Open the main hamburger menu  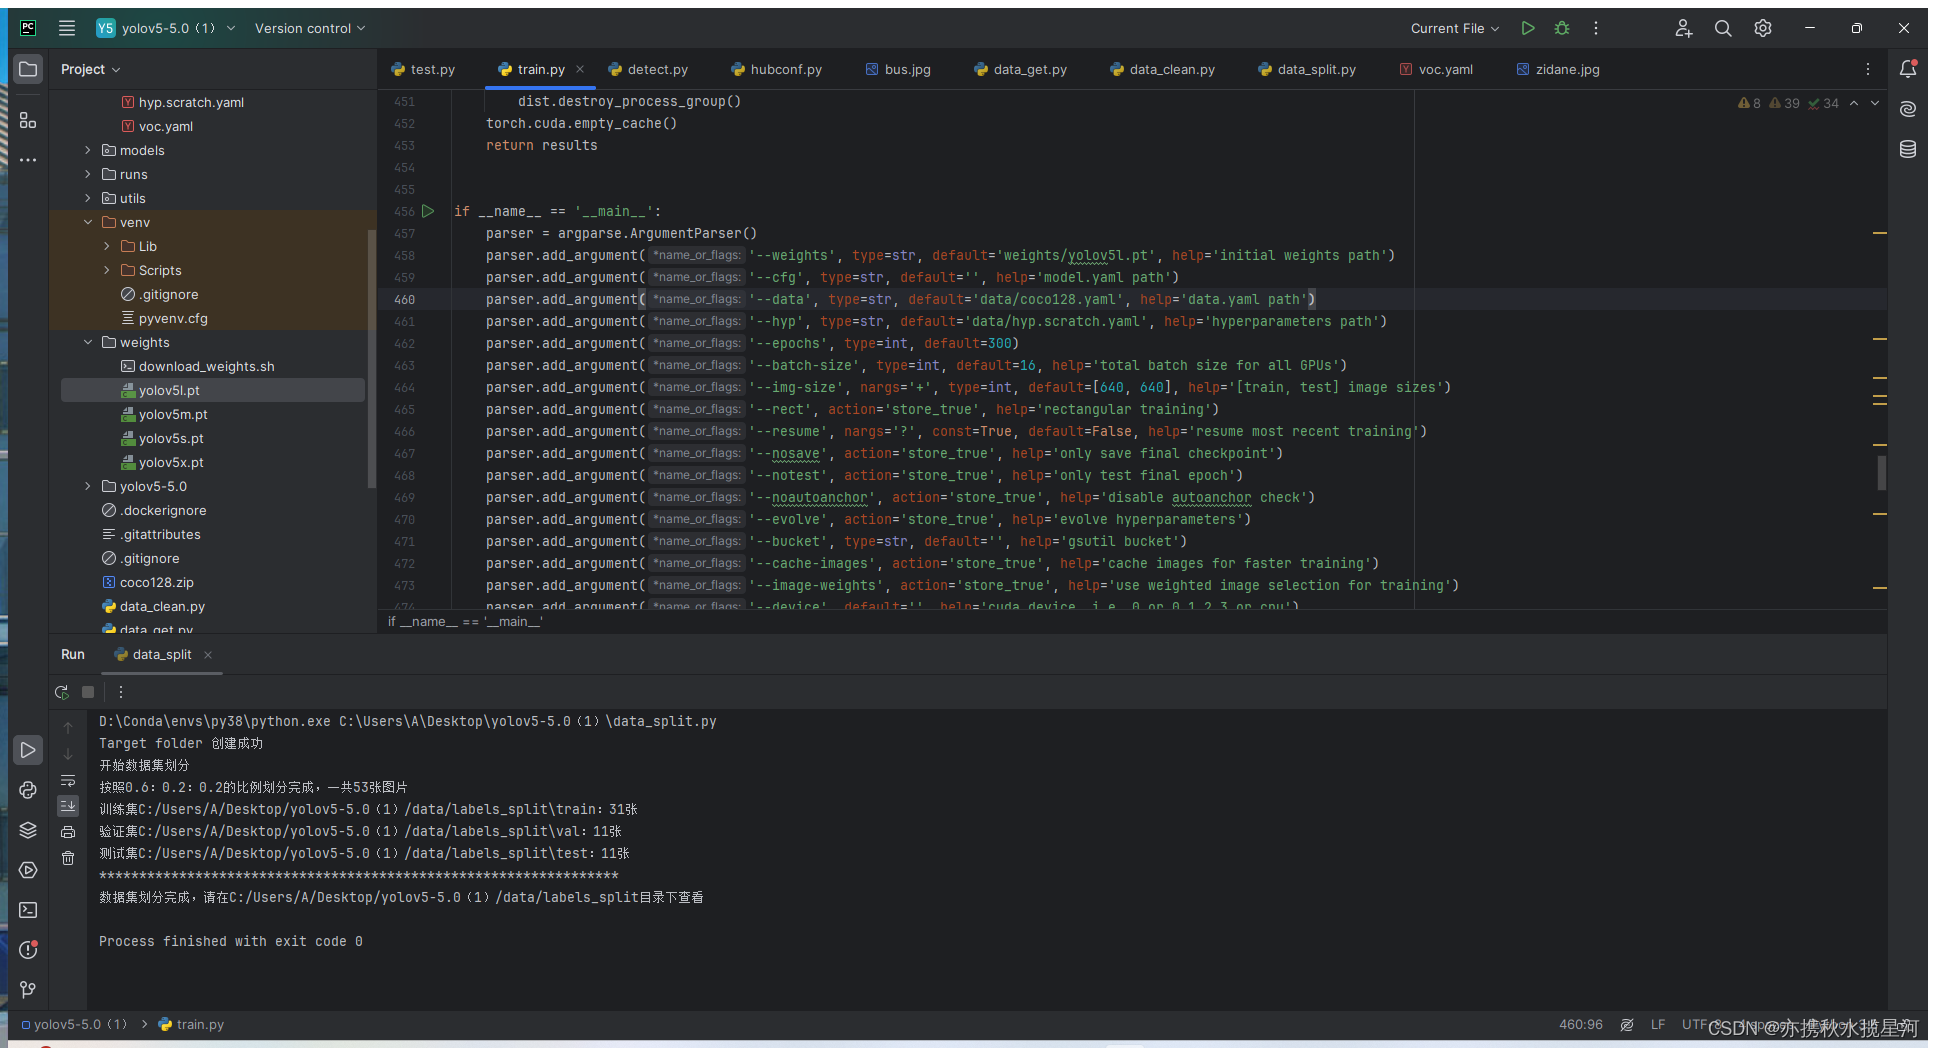[67, 28]
